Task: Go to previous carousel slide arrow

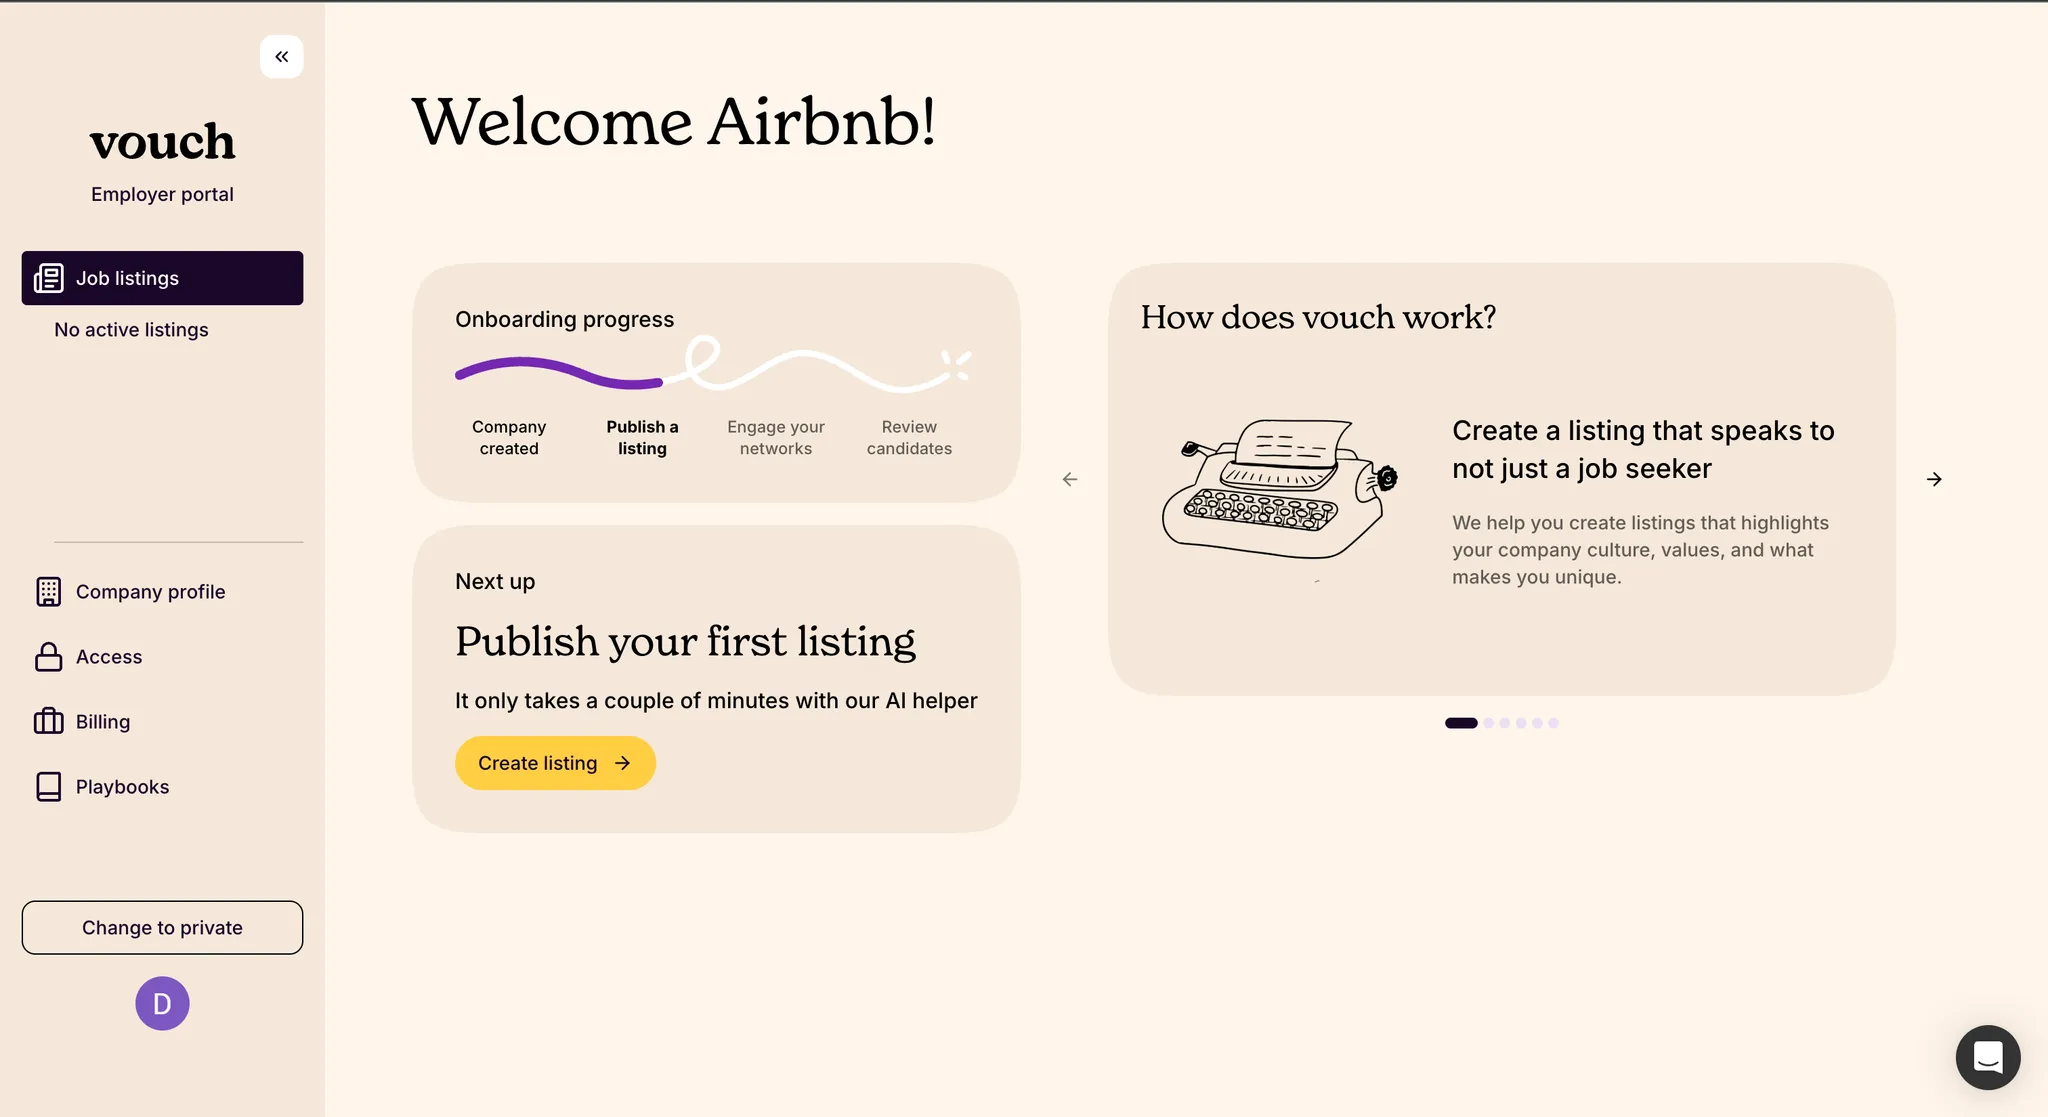Action: 1070,479
